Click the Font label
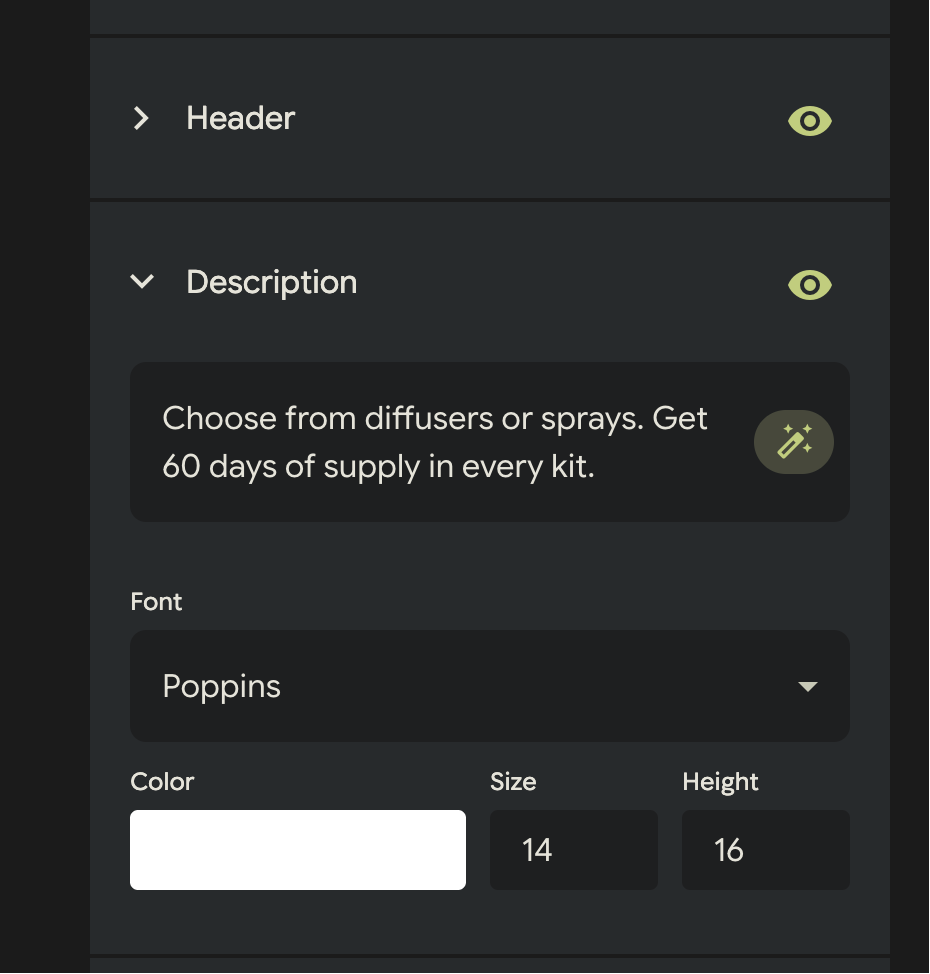Image resolution: width=930 pixels, height=974 pixels. pyautogui.click(x=157, y=602)
